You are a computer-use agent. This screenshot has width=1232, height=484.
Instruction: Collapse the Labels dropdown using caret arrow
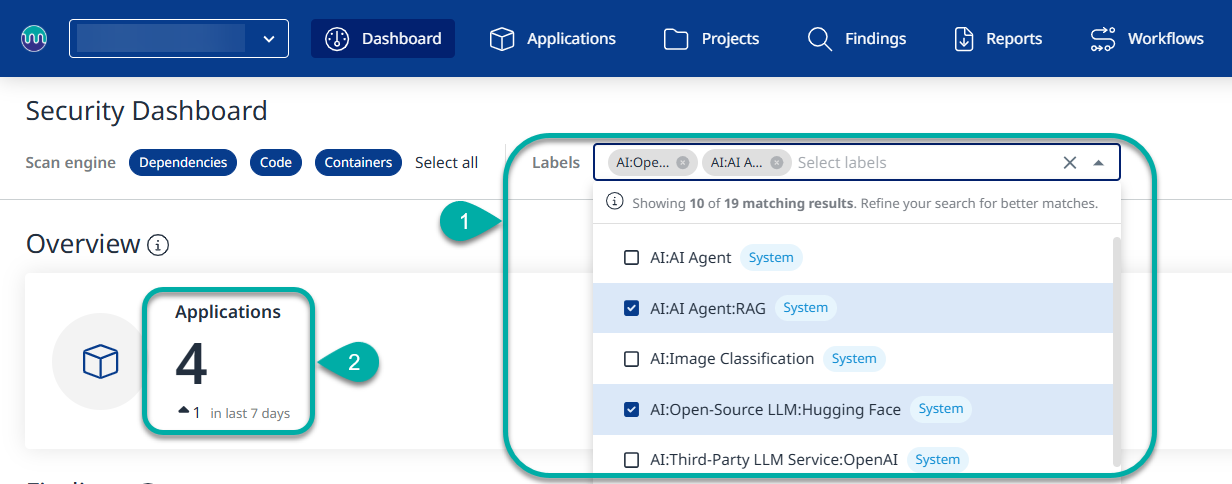tap(1098, 163)
